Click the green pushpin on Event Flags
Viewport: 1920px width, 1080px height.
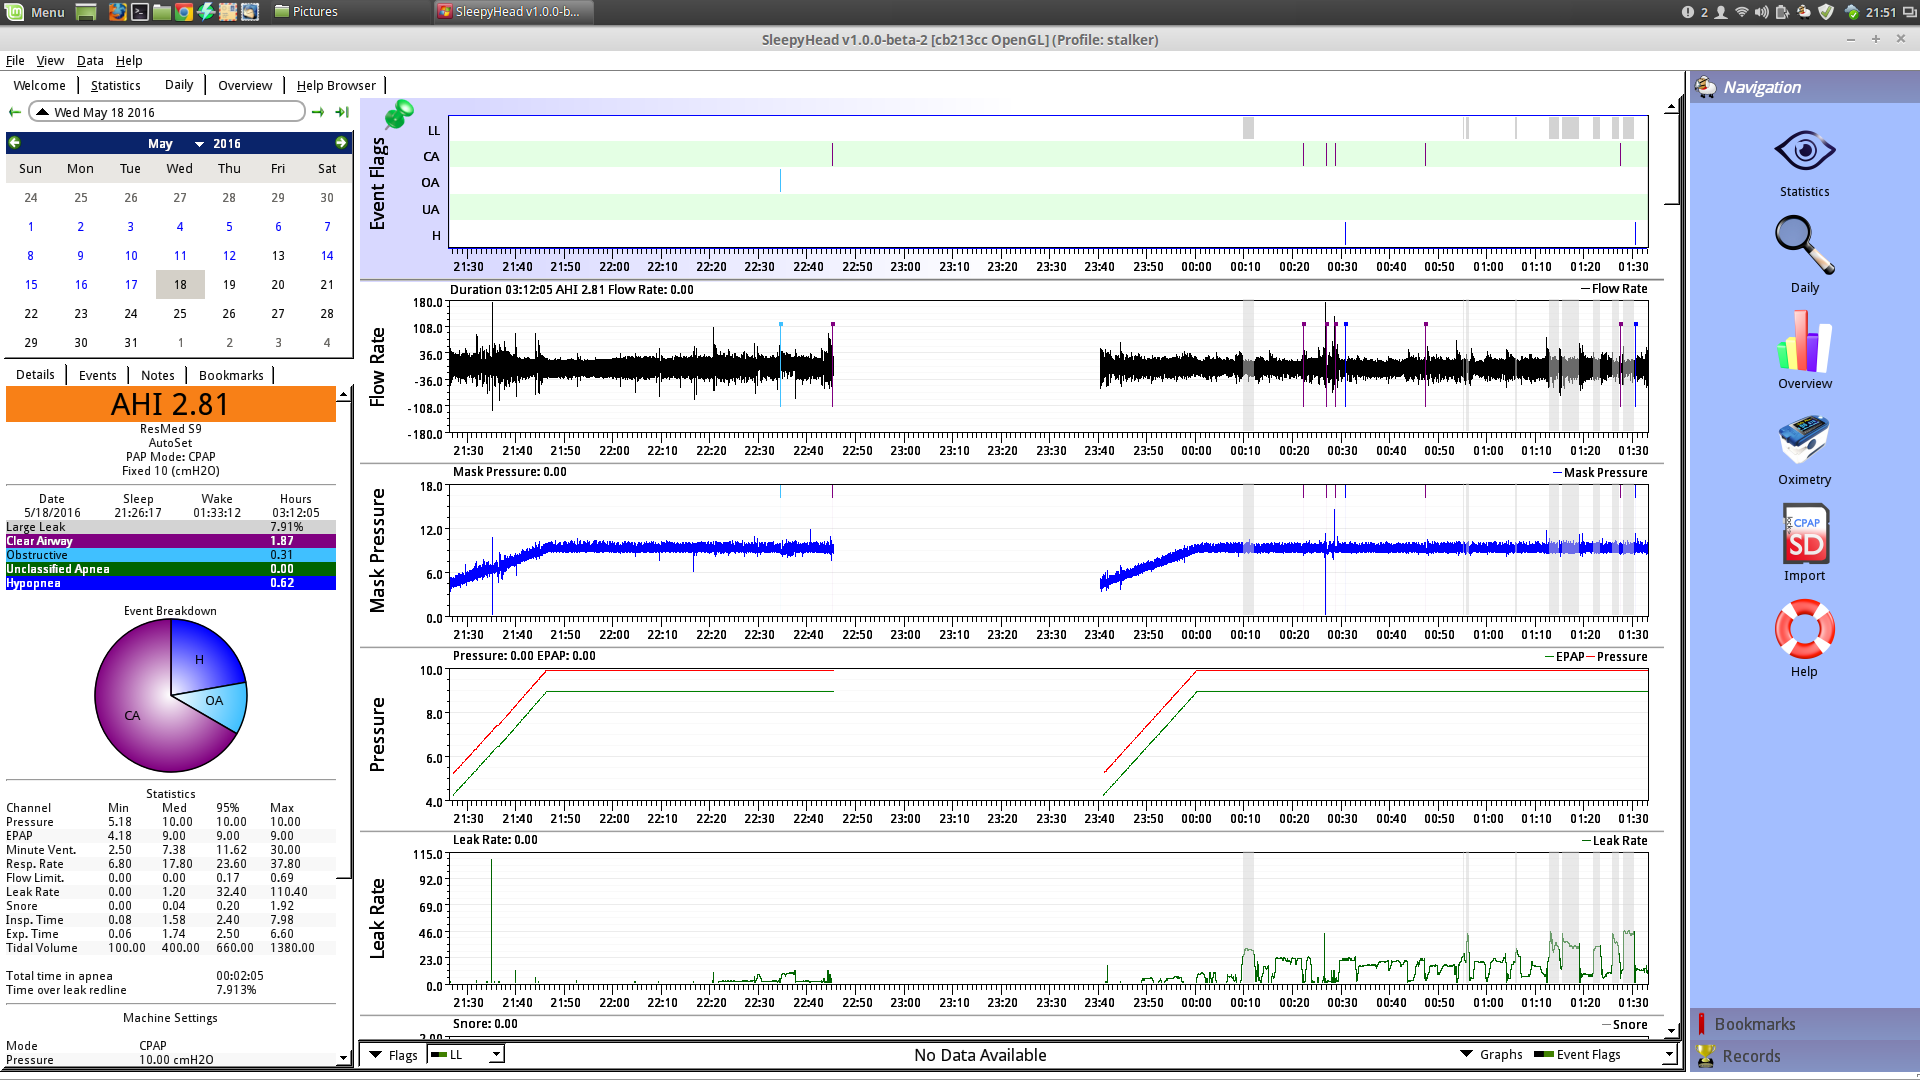click(399, 114)
